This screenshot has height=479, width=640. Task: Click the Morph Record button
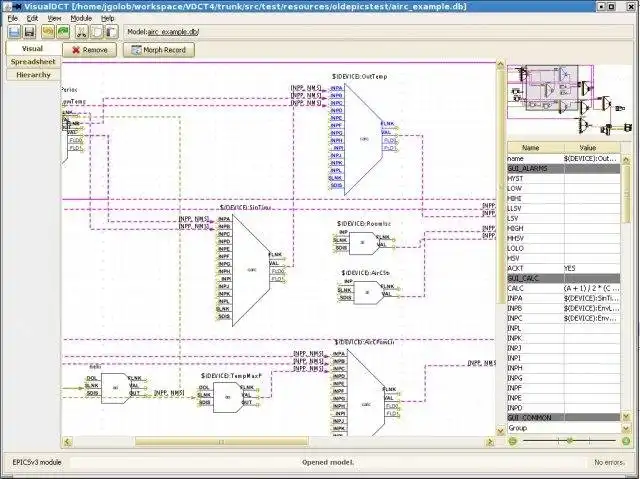(x=159, y=50)
